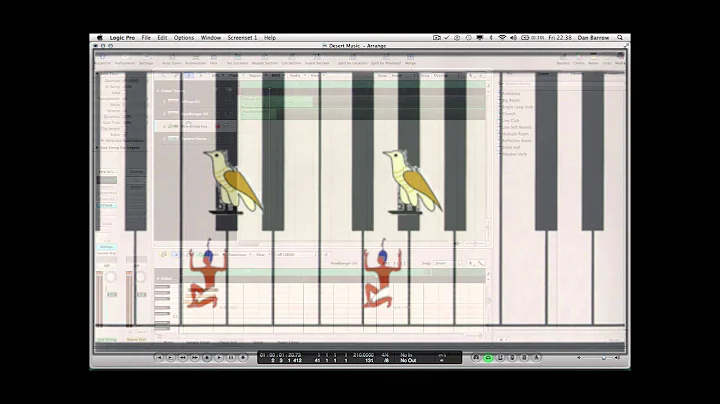Screen dimensions: 720x404
Task: Open the Inspector from the toolbar
Action: pos(102,58)
